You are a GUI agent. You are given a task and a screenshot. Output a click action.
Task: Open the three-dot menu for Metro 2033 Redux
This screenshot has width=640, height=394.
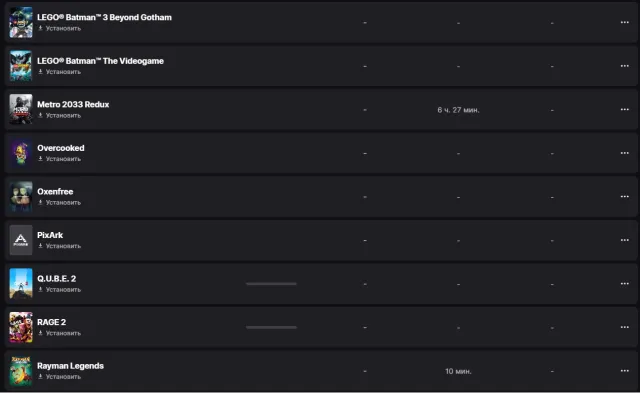pos(624,109)
